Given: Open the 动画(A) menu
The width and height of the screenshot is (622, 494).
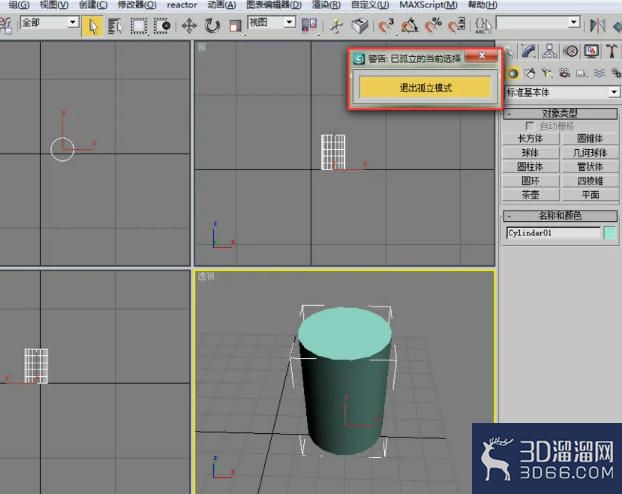Looking at the screenshot, I should [x=222, y=5].
